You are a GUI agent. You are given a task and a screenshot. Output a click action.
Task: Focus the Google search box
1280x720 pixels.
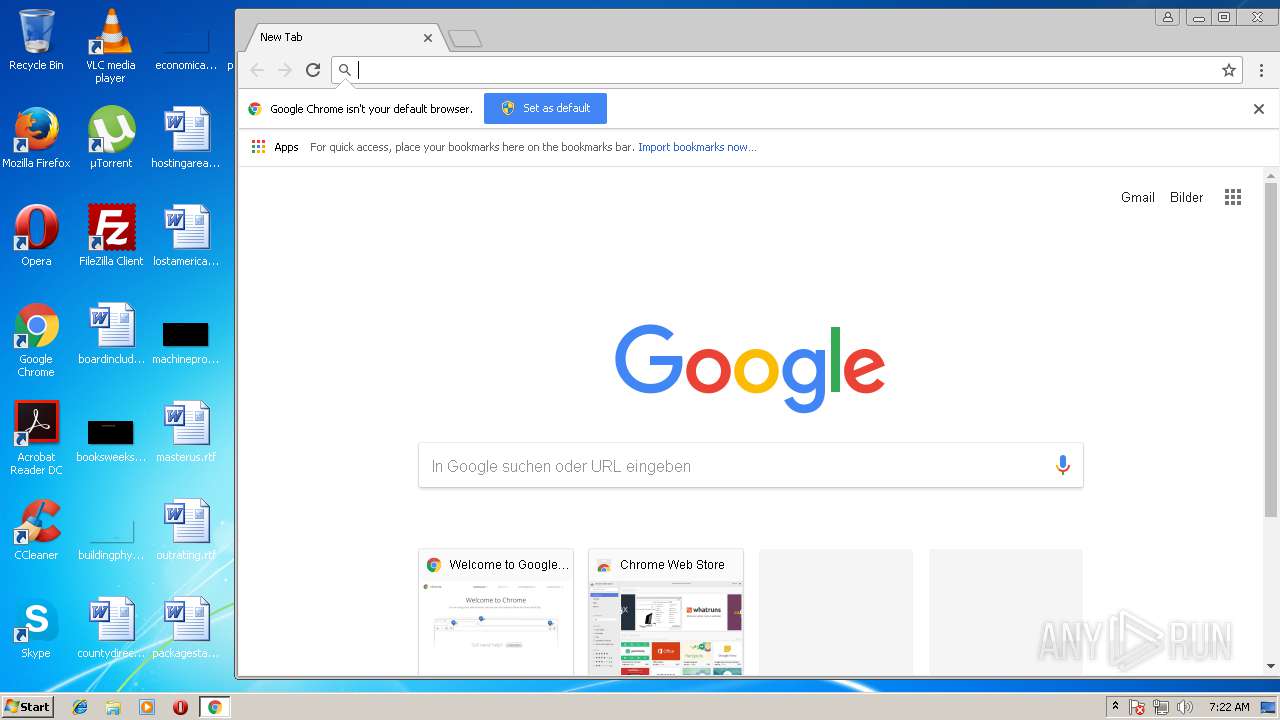750,466
